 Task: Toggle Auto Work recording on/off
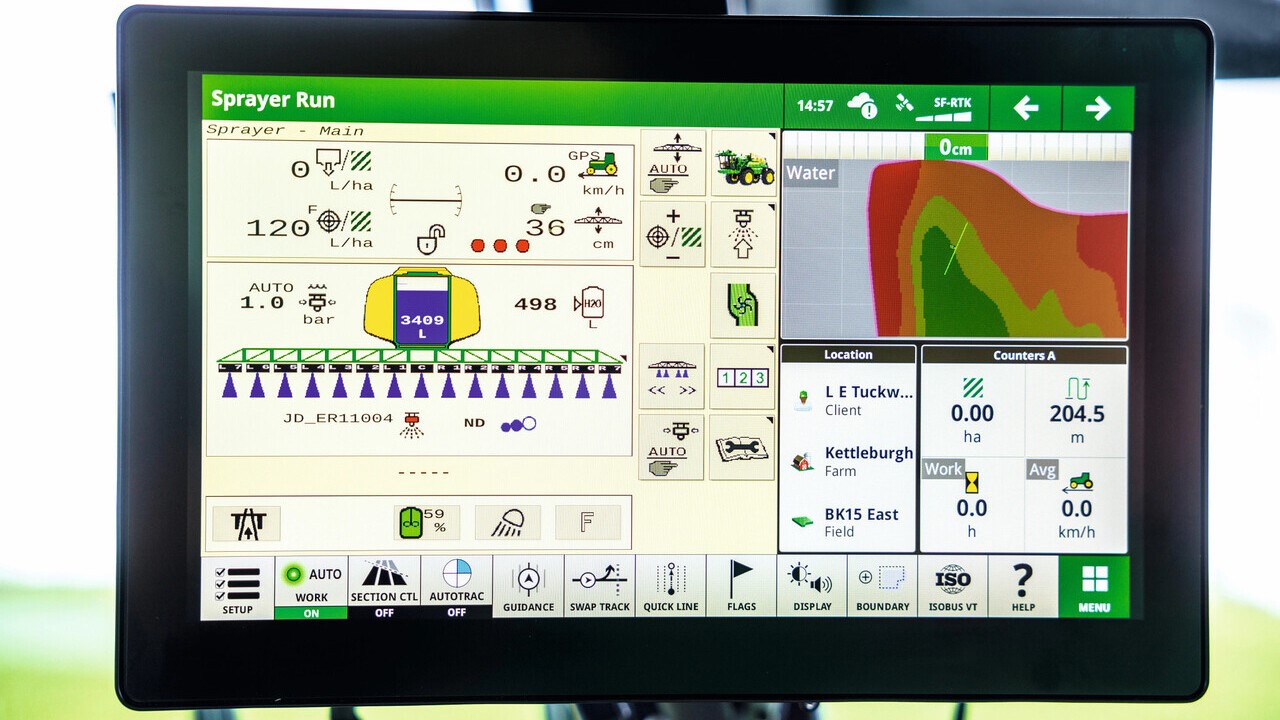311,588
